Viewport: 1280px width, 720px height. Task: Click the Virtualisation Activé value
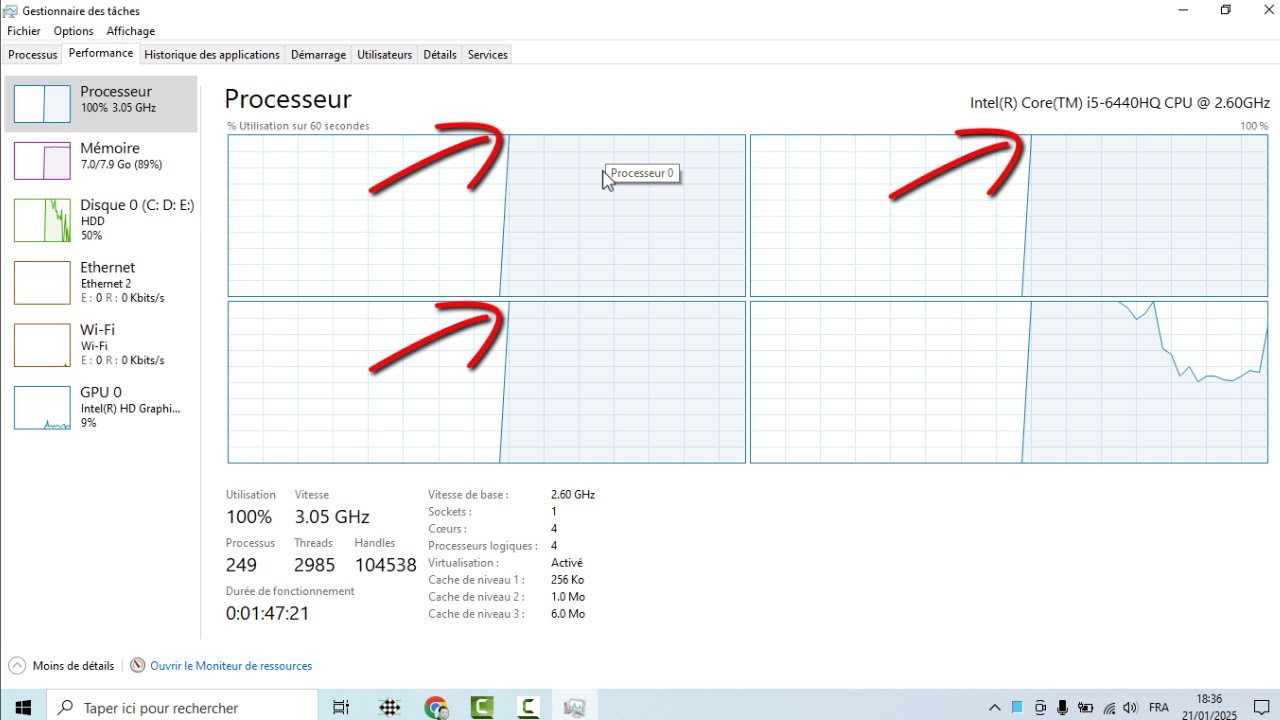[x=567, y=563]
